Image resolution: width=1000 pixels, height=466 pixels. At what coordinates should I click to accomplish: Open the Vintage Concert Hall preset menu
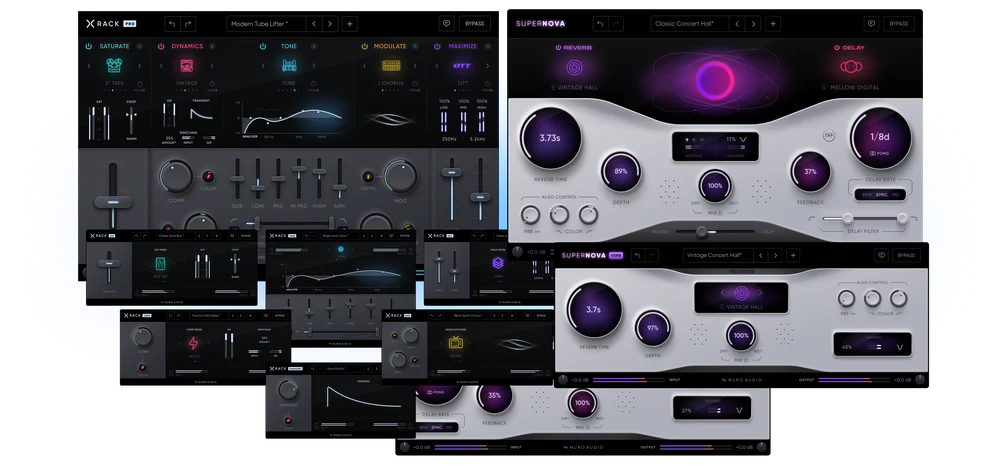(717, 255)
